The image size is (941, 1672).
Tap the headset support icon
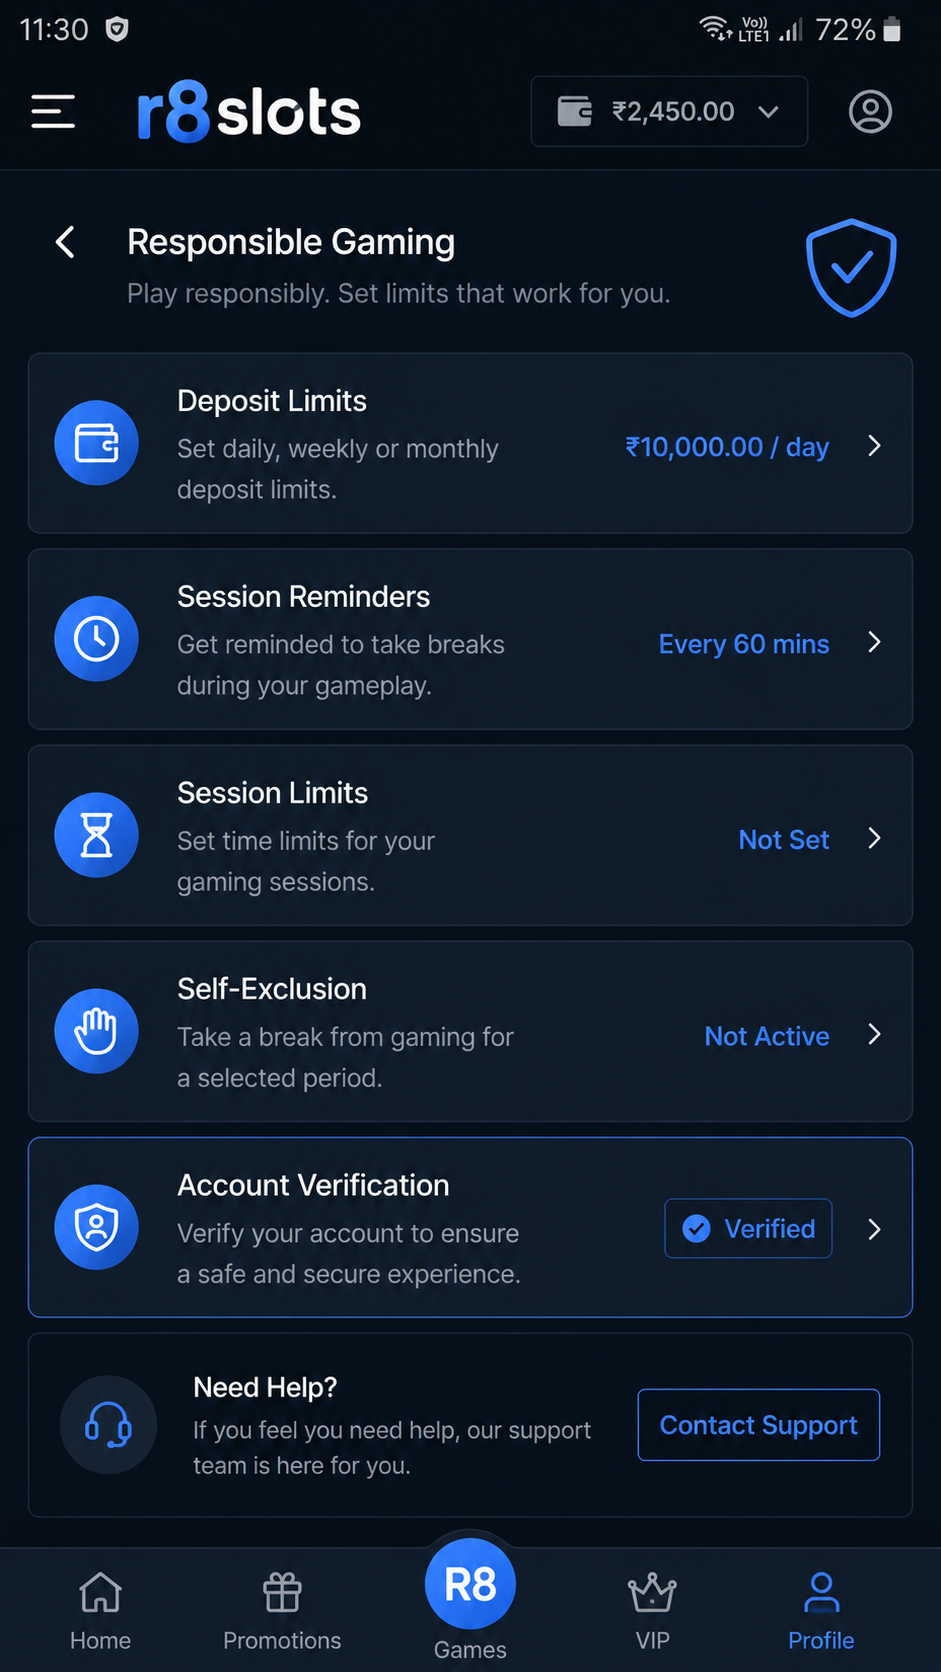[x=108, y=1424]
